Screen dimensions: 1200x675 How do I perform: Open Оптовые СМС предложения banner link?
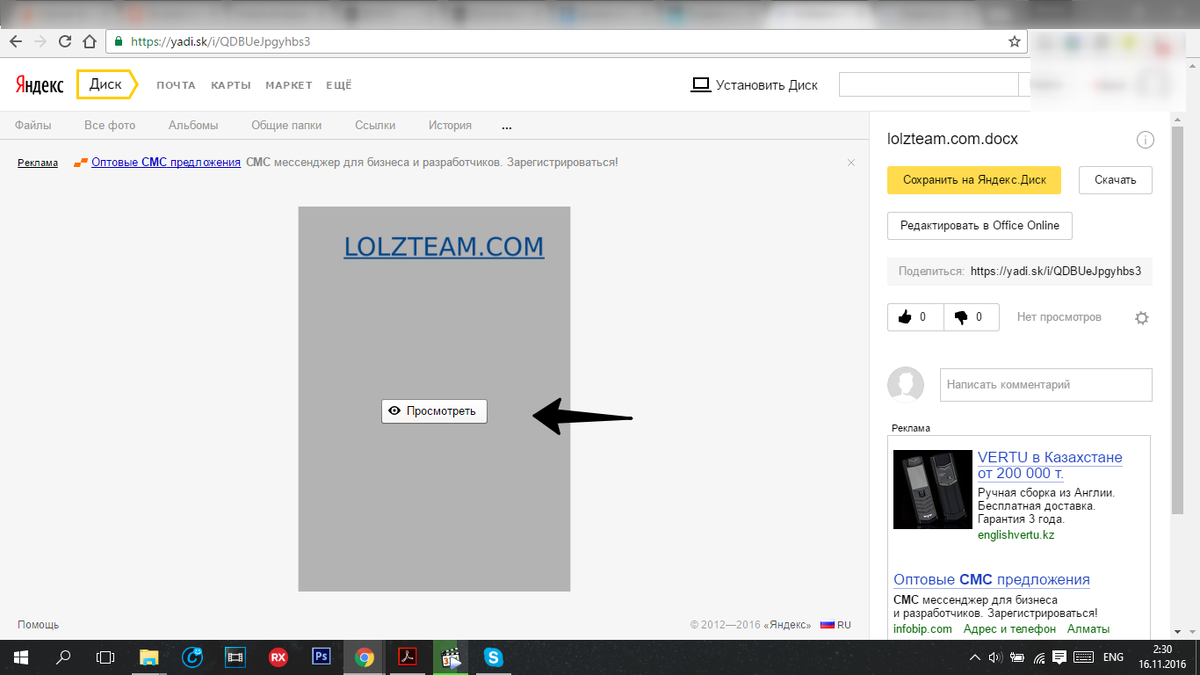tap(166, 162)
